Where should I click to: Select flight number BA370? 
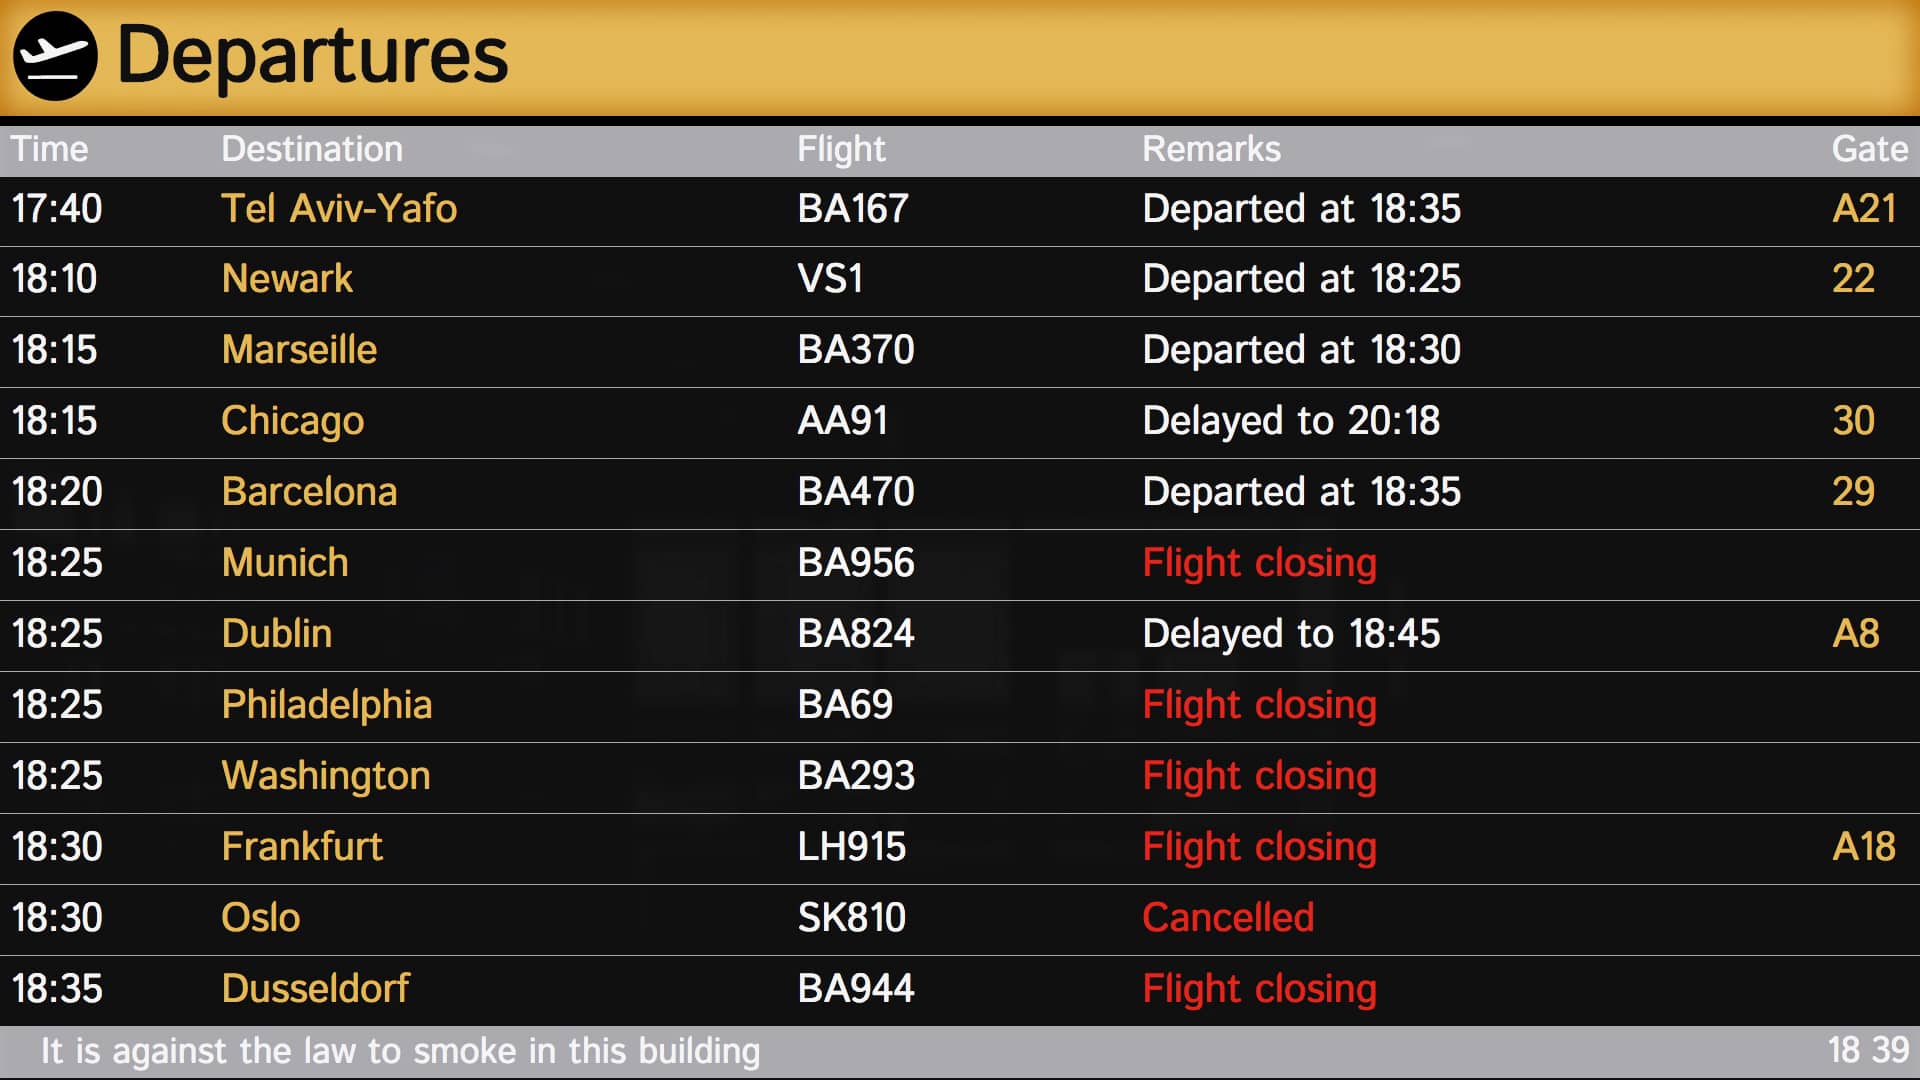pos(856,350)
